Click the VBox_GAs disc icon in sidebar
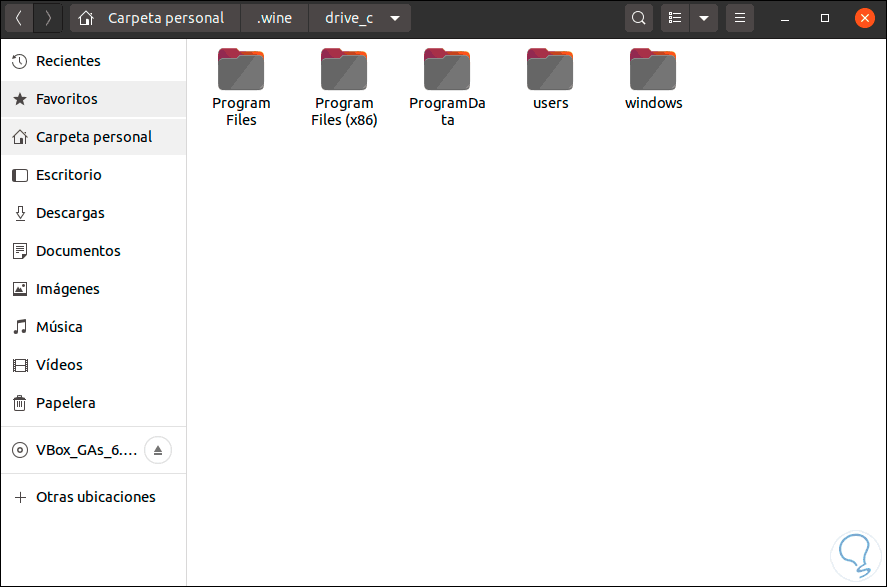The height and width of the screenshot is (587, 887). 20,450
